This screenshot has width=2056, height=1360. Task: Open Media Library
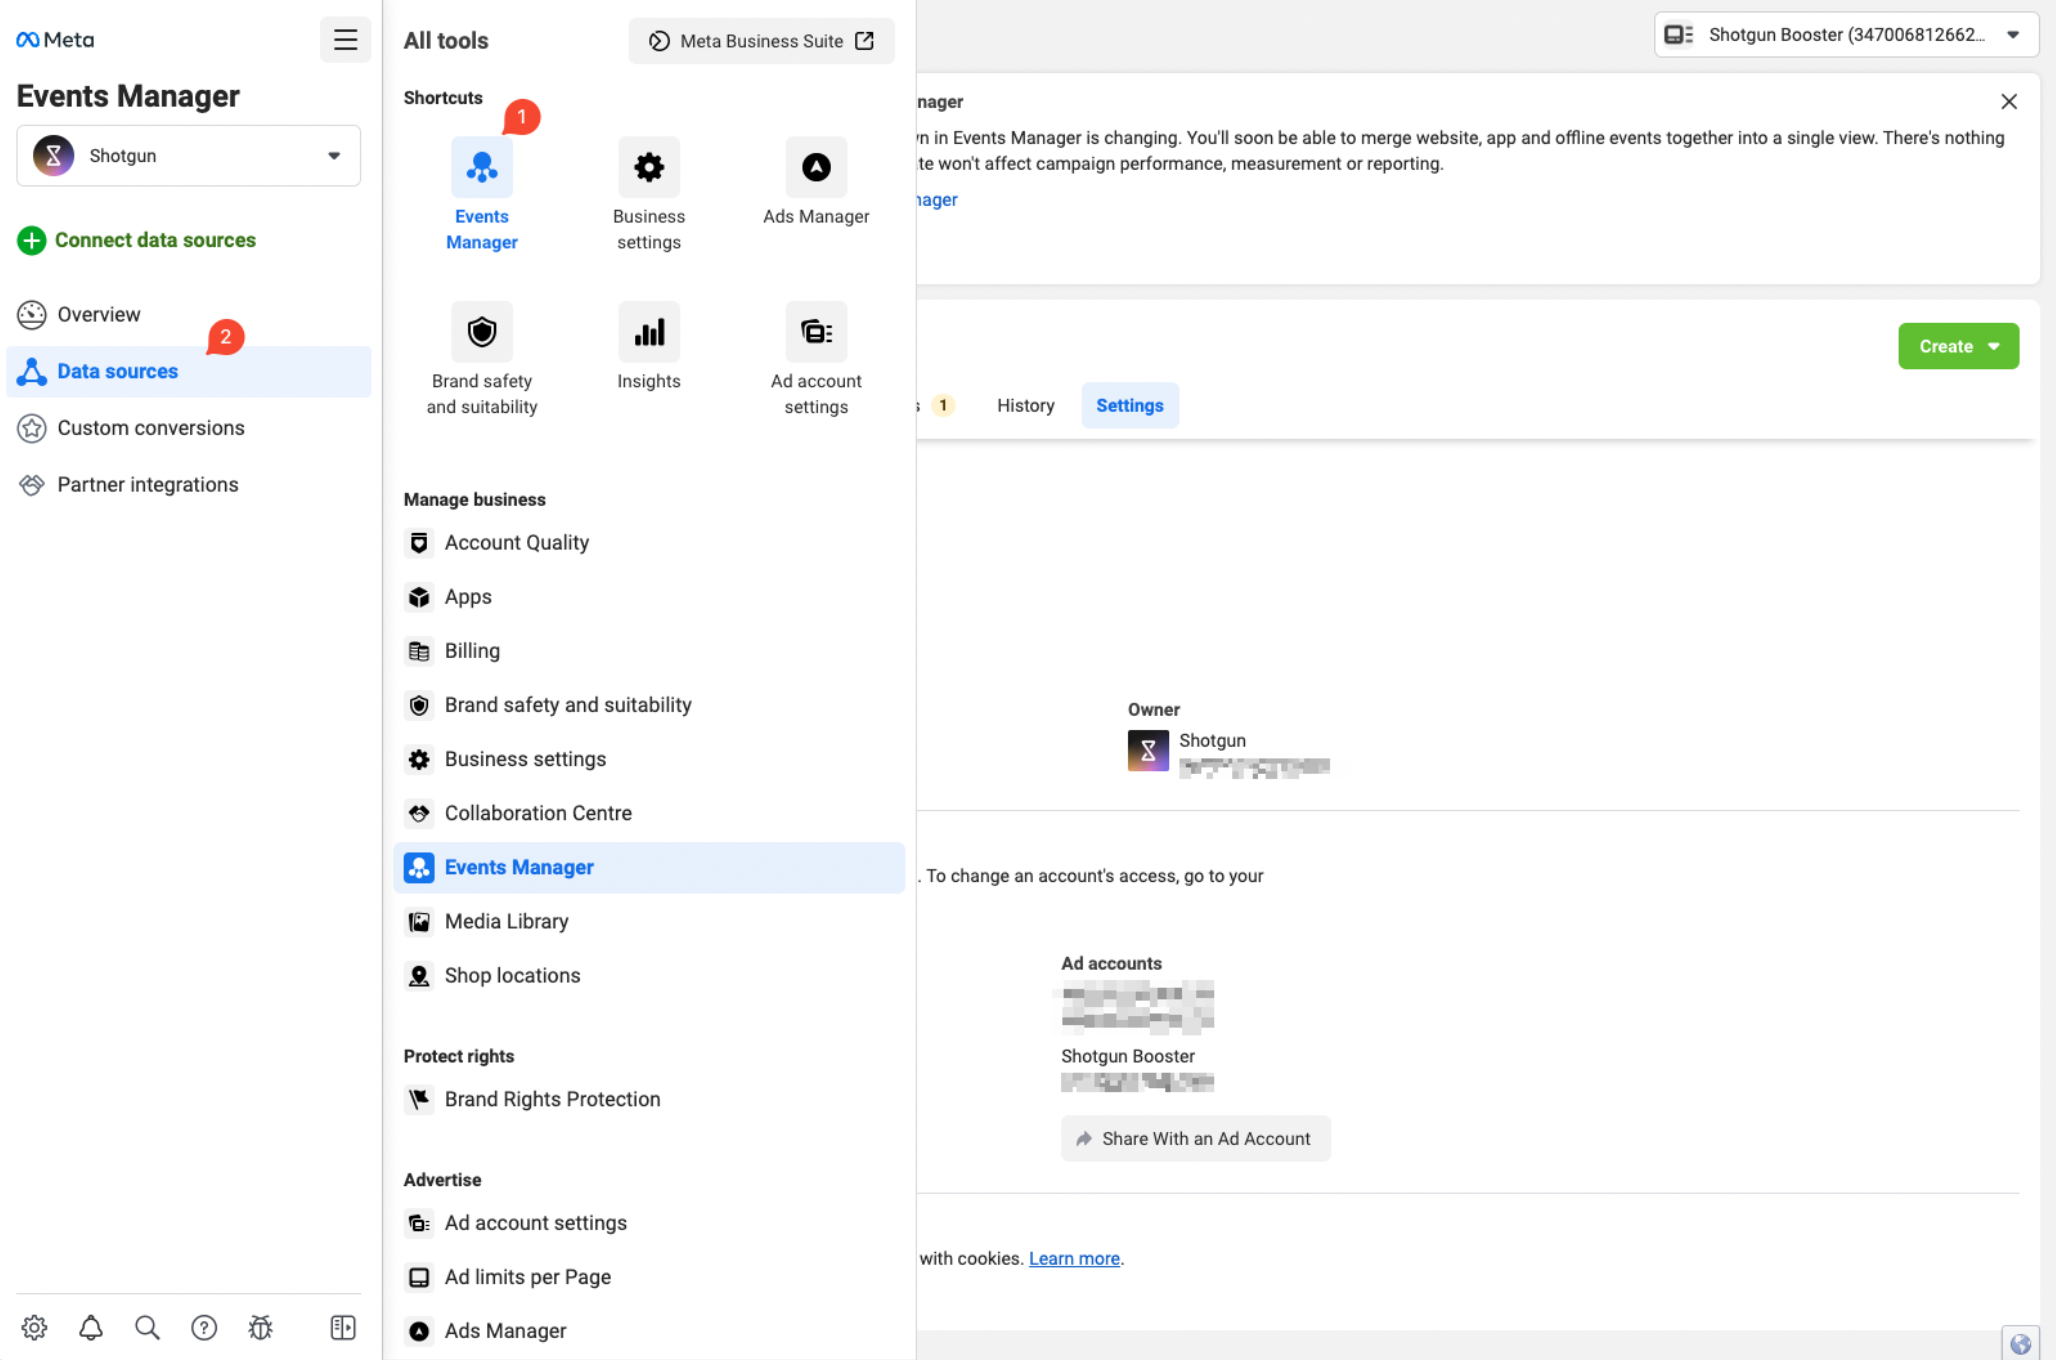649,921
